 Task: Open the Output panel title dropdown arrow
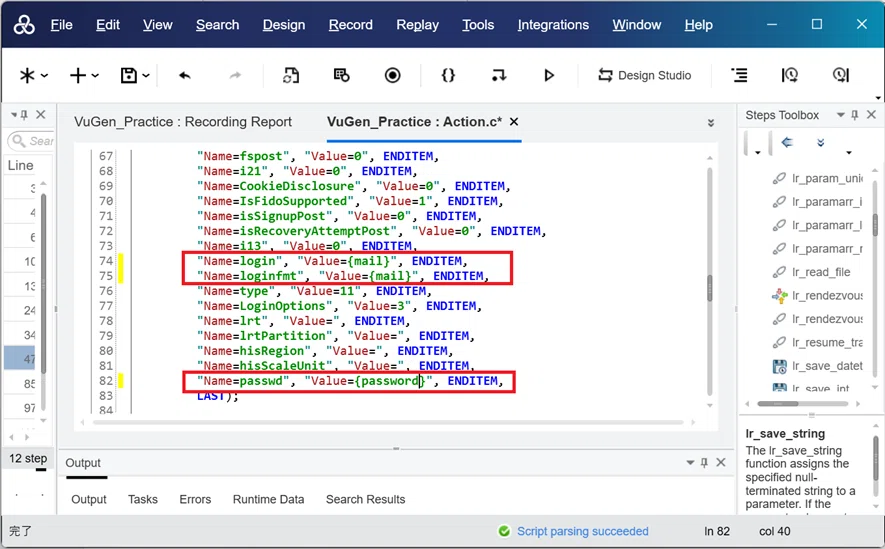(x=690, y=463)
